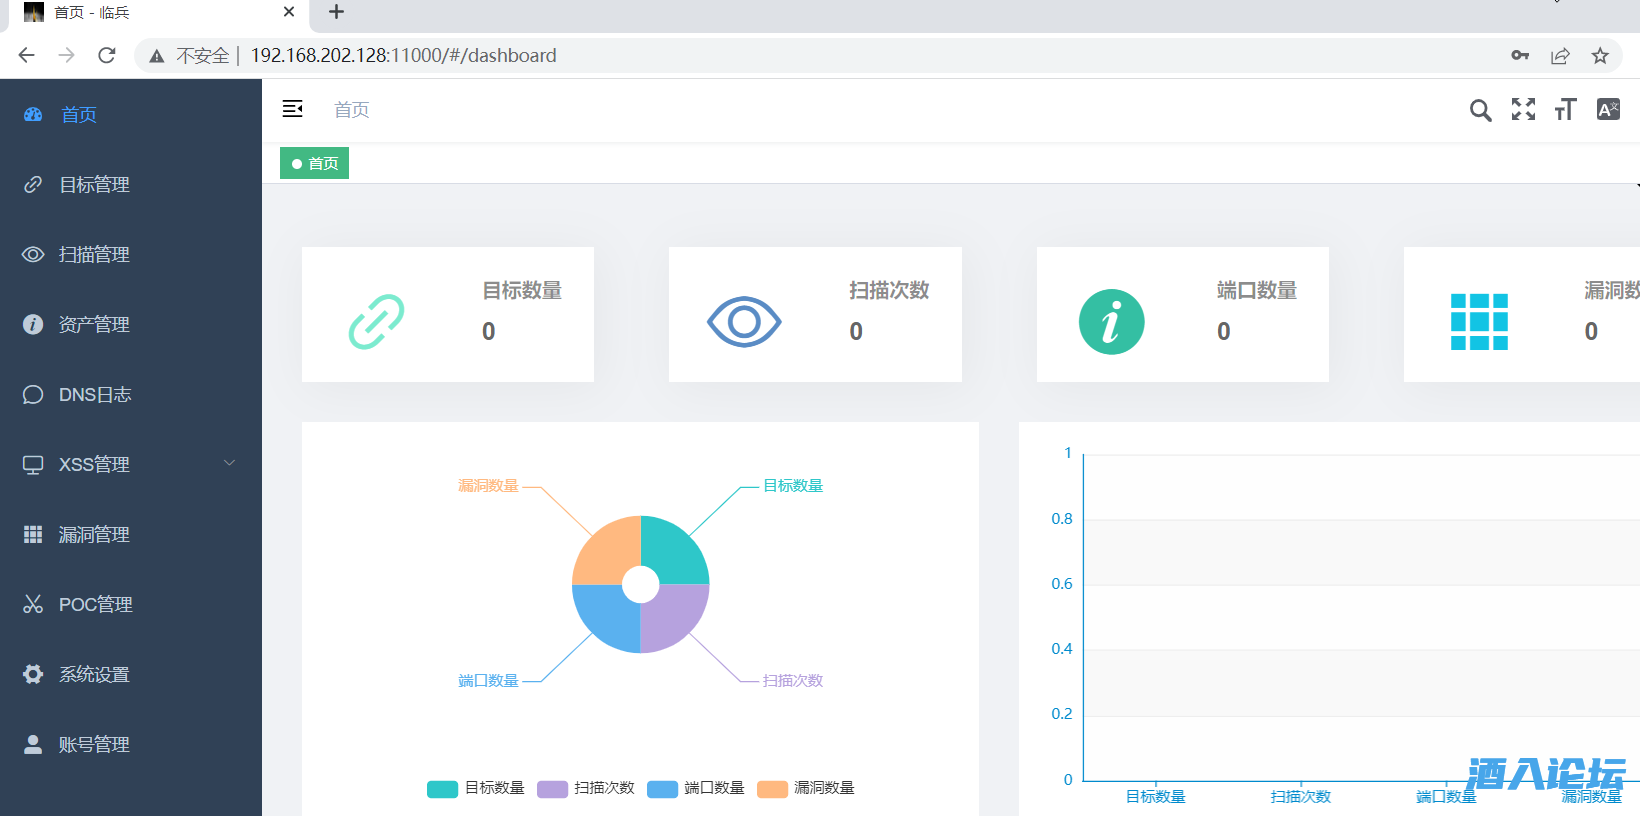Click the blue grid icon for 漏洞数量
Image resolution: width=1640 pixels, height=816 pixels.
tap(1479, 322)
